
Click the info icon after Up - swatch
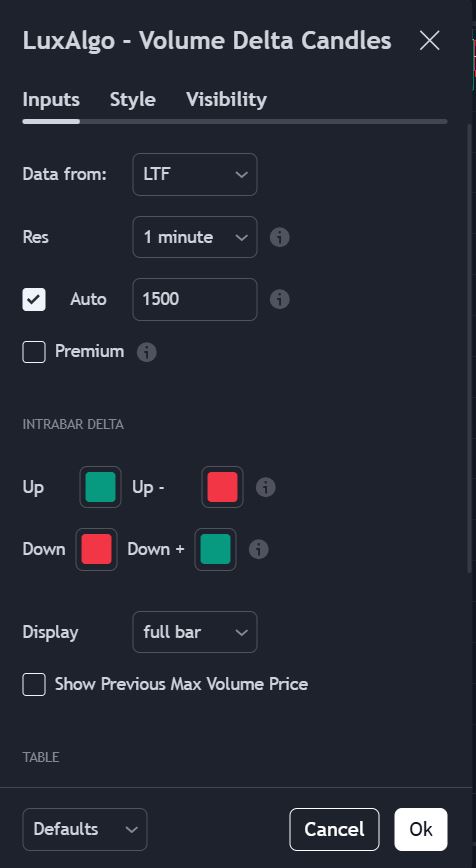(266, 487)
